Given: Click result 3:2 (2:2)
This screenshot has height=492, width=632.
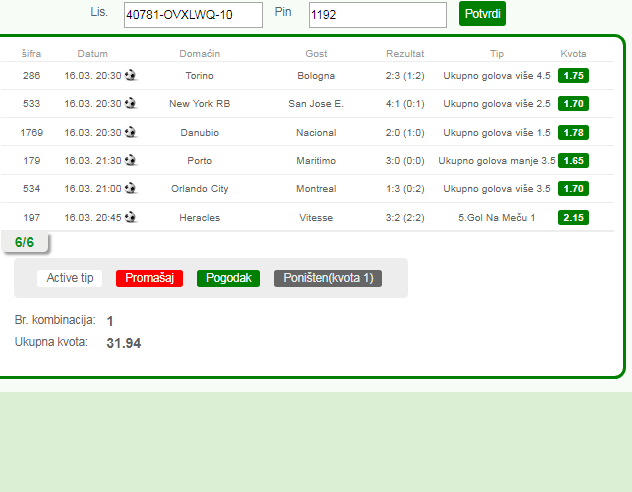Looking at the screenshot, I should pos(405,218).
